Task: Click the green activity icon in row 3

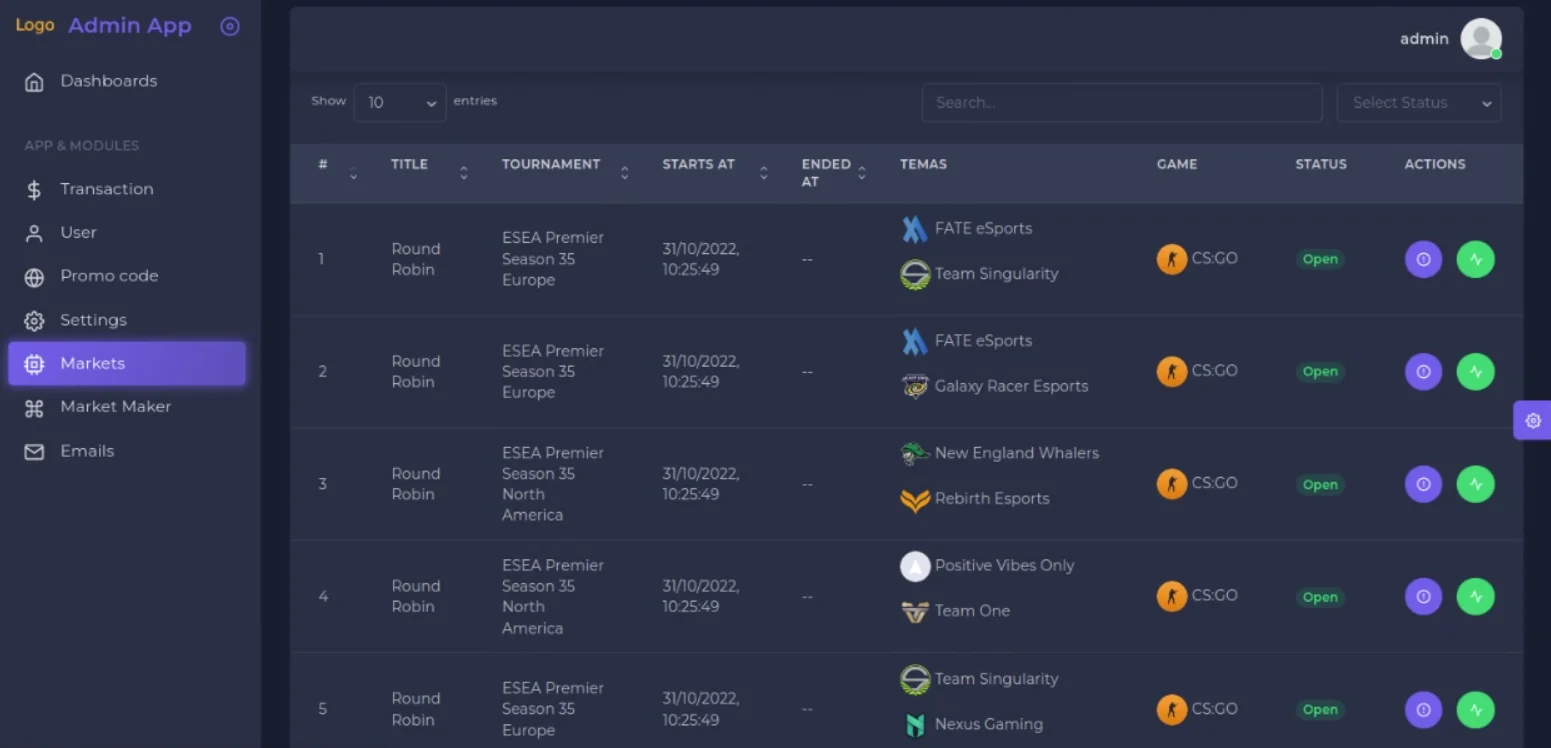Action: click(1475, 484)
